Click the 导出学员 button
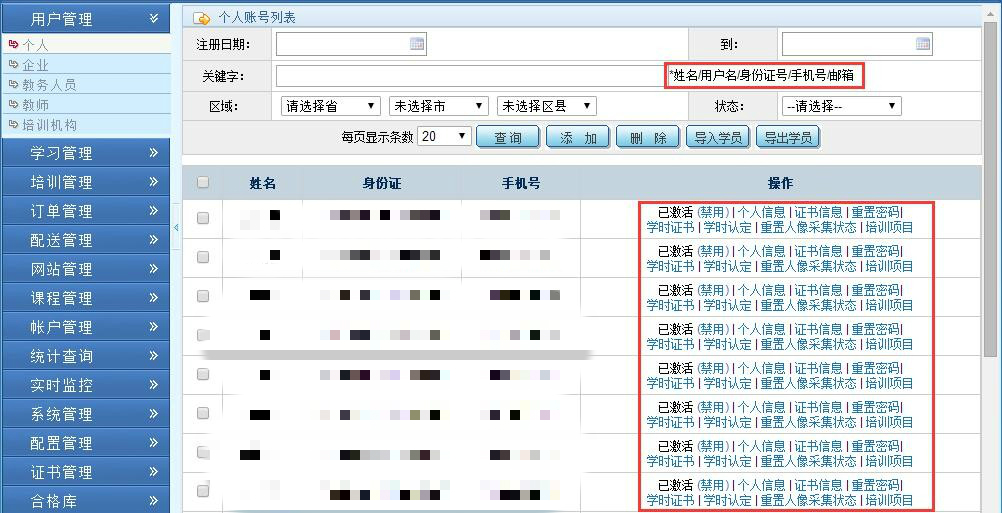Screen dimensions: 1002x513 [x=788, y=137]
